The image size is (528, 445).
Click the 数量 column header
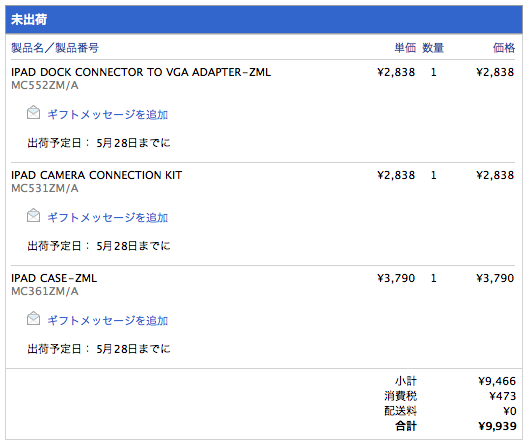click(433, 48)
